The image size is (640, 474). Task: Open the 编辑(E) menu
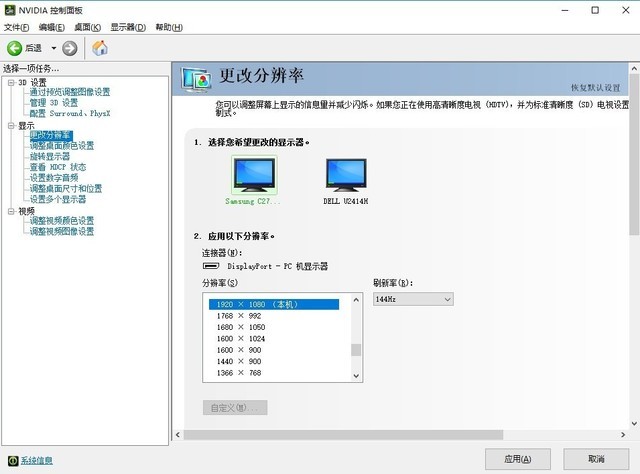click(x=52, y=27)
